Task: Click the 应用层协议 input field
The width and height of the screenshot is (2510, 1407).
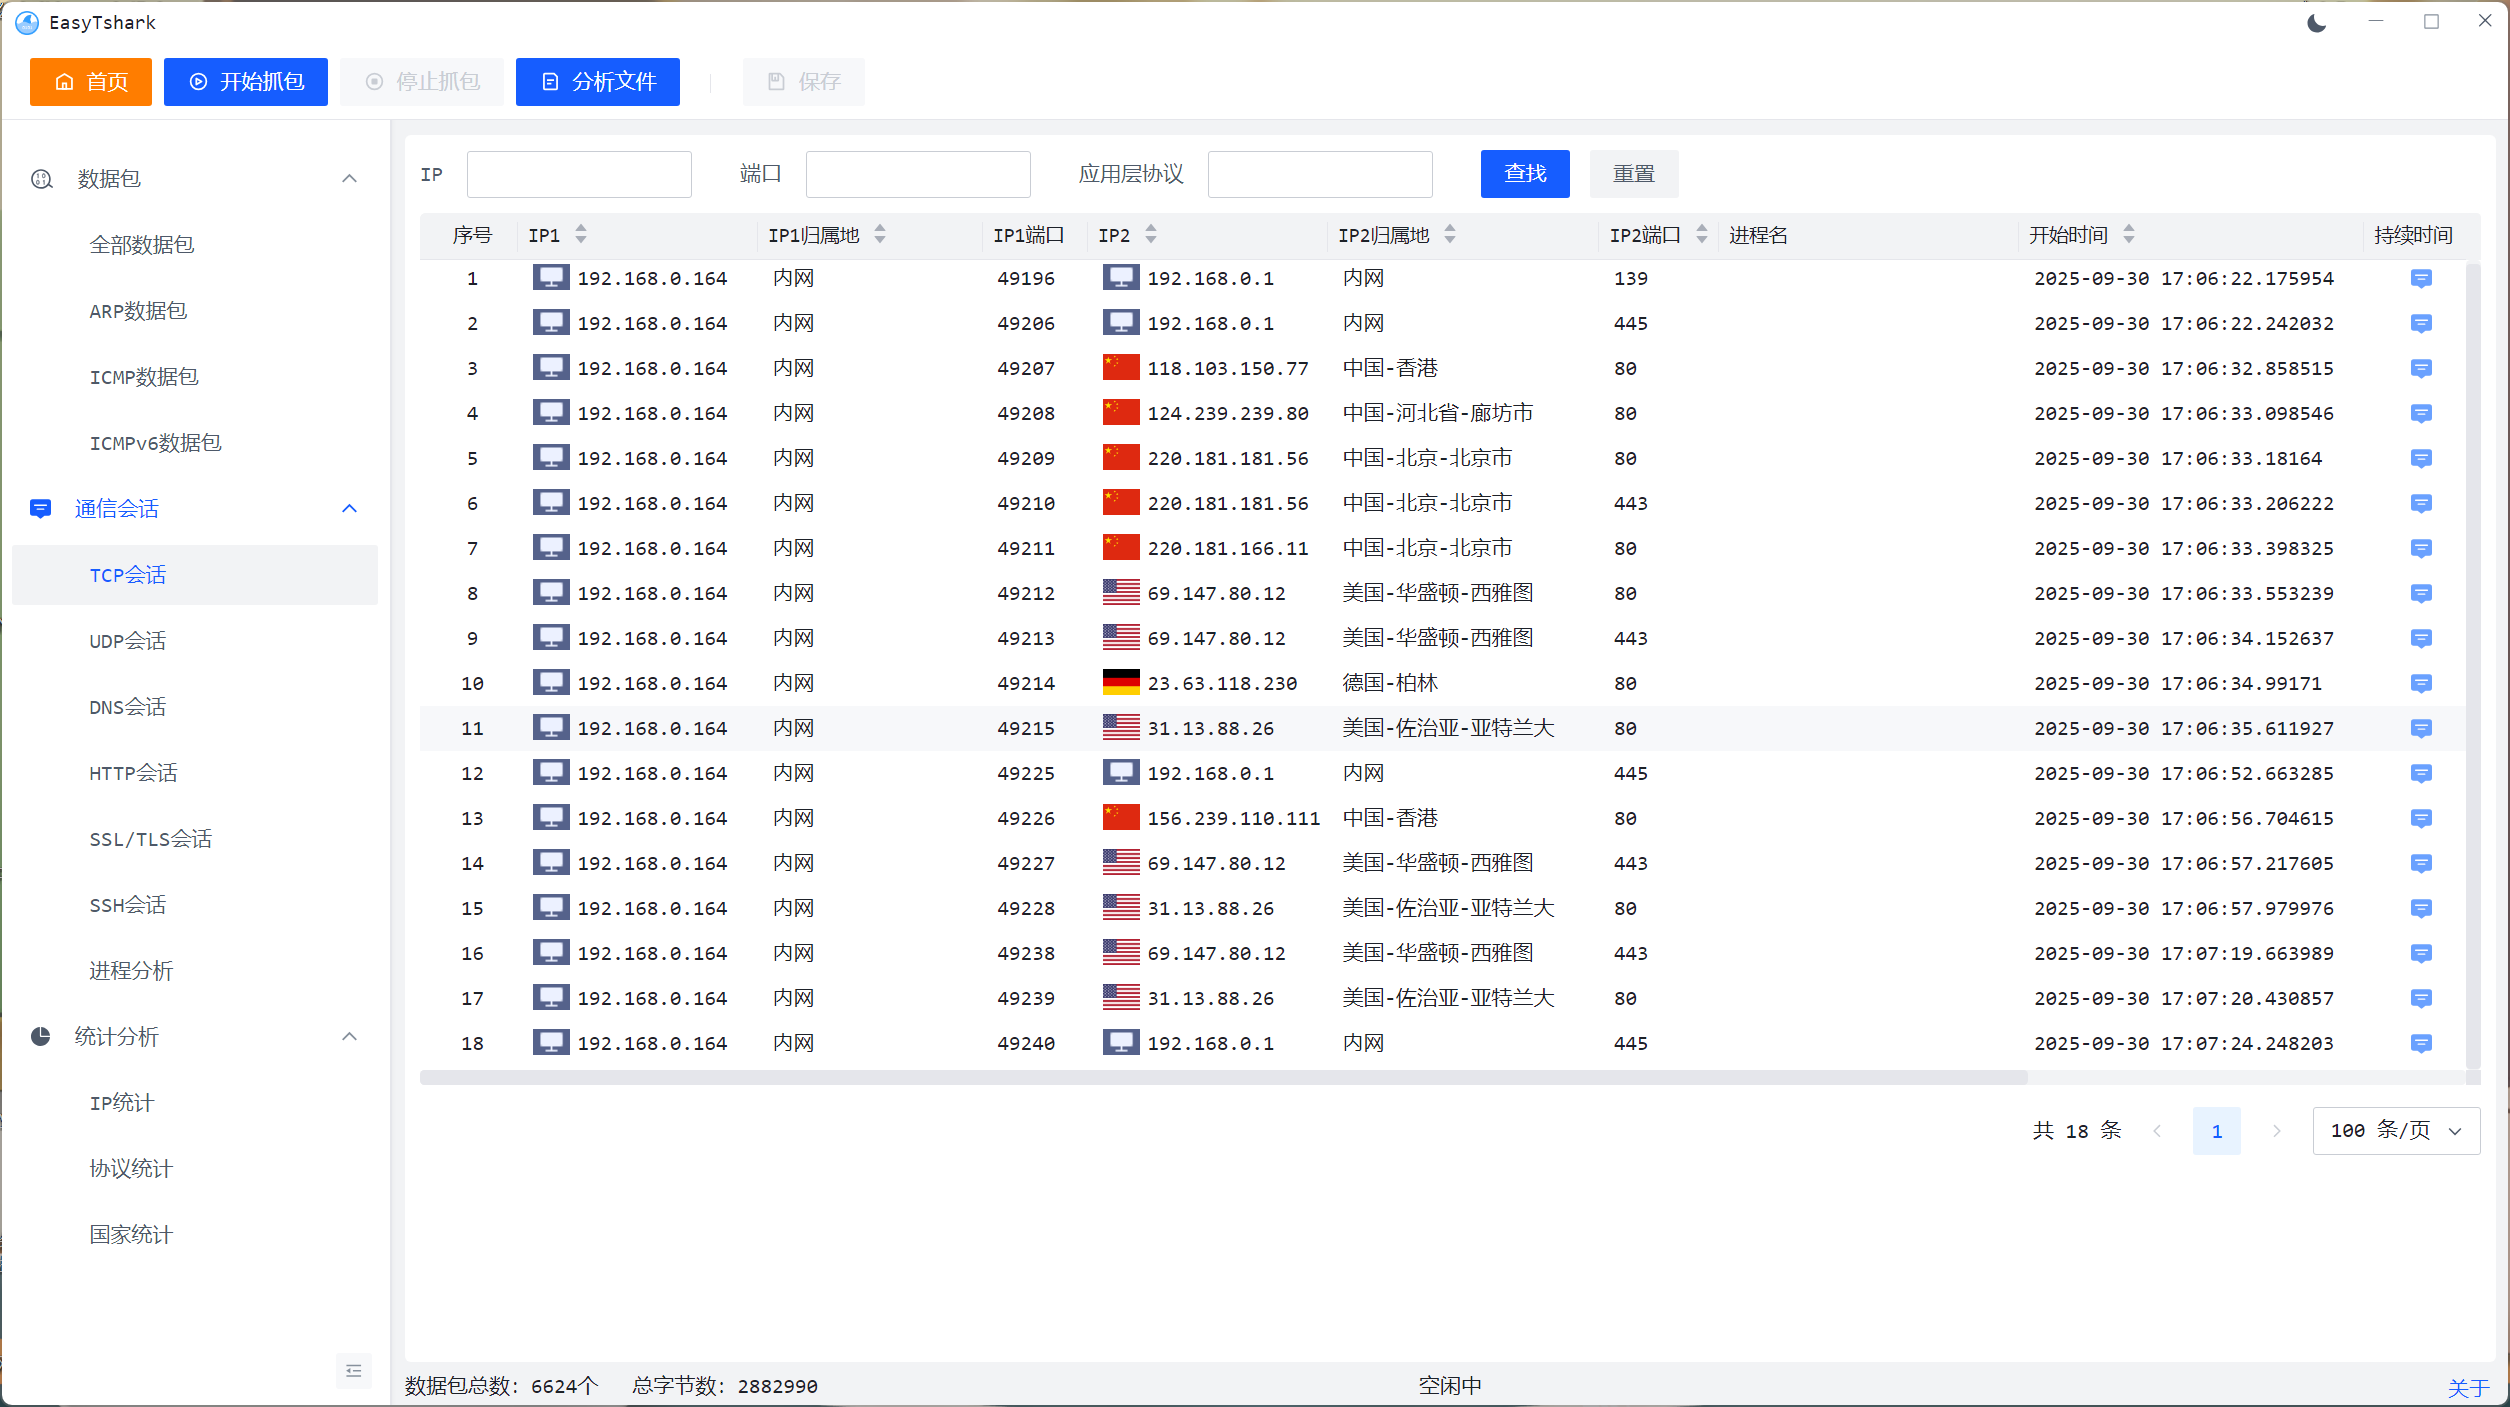Action: point(1319,175)
